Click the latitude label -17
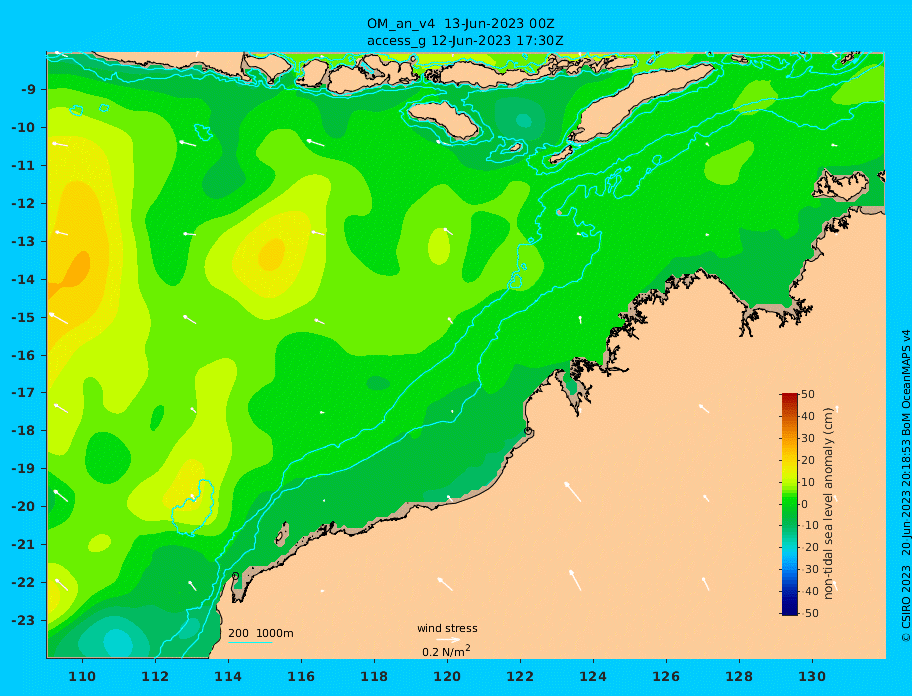 pos(24,393)
